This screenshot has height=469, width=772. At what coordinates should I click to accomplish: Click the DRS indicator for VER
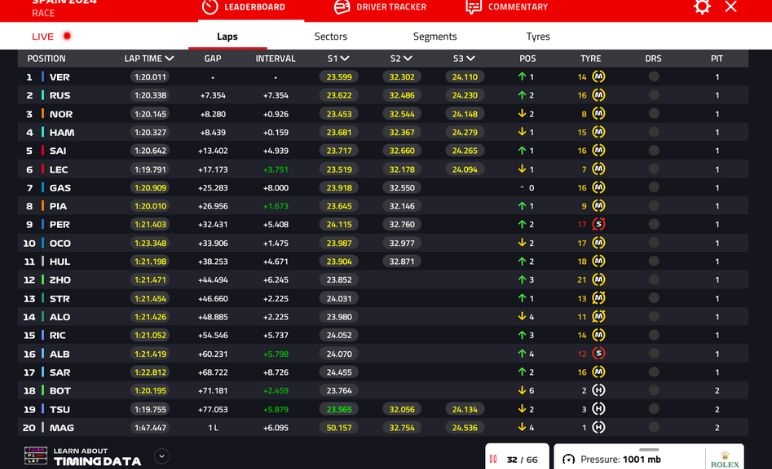click(x=653, y=77)
